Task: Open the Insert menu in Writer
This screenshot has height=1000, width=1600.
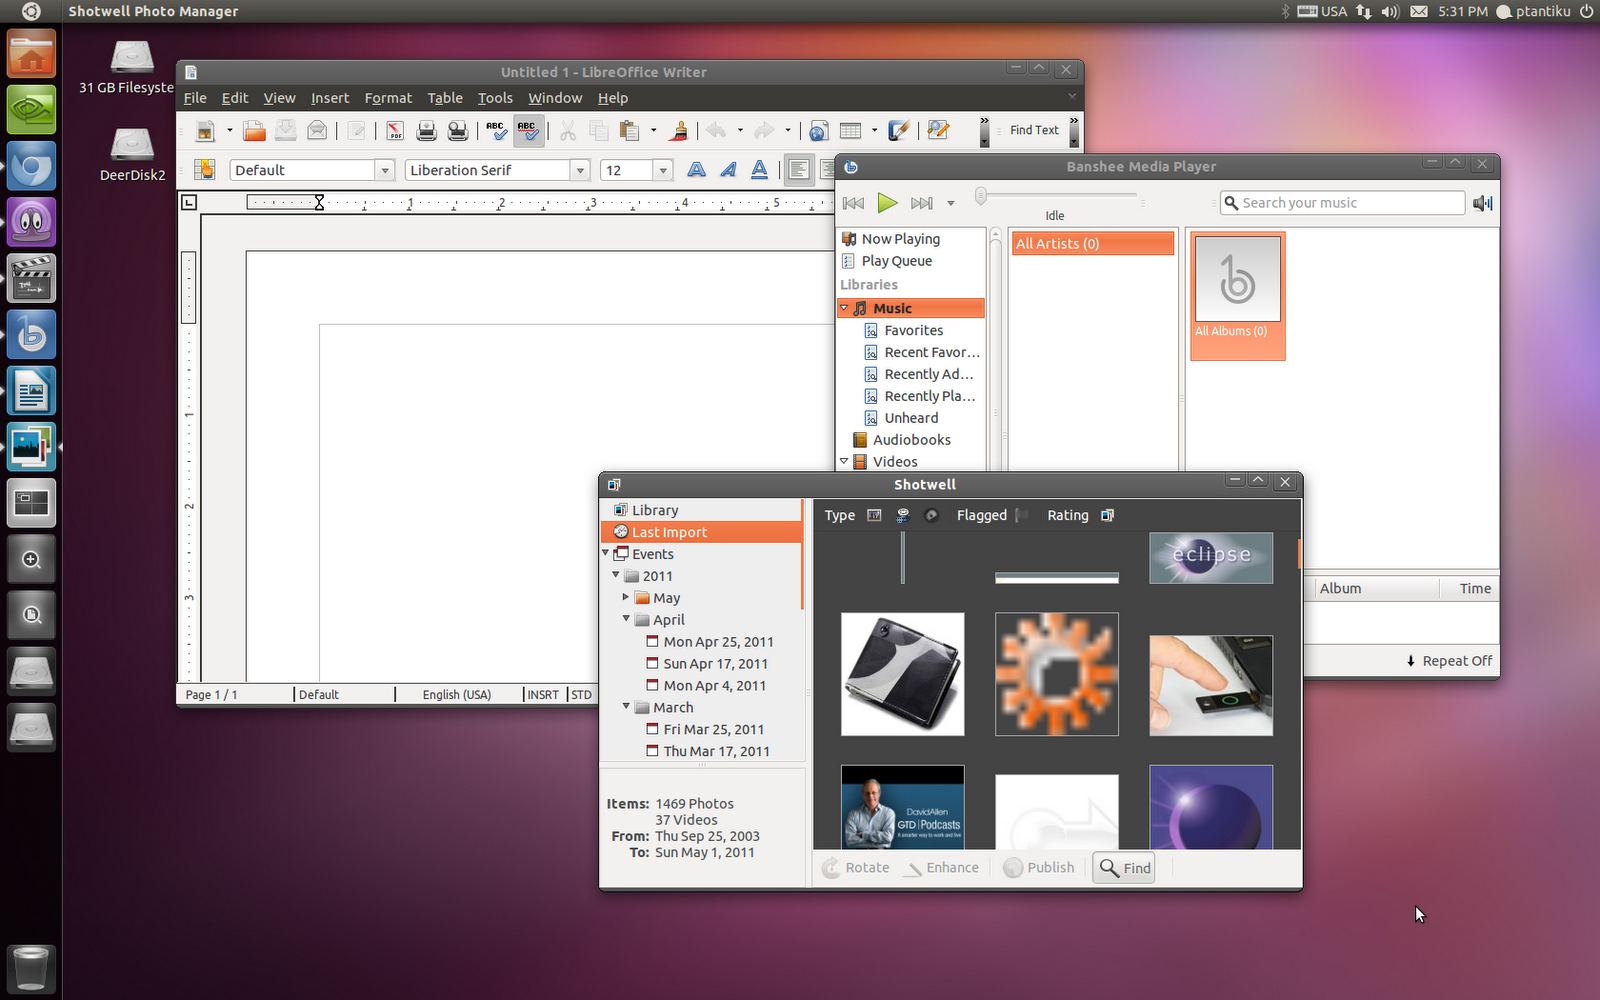Action: (330, 98)
